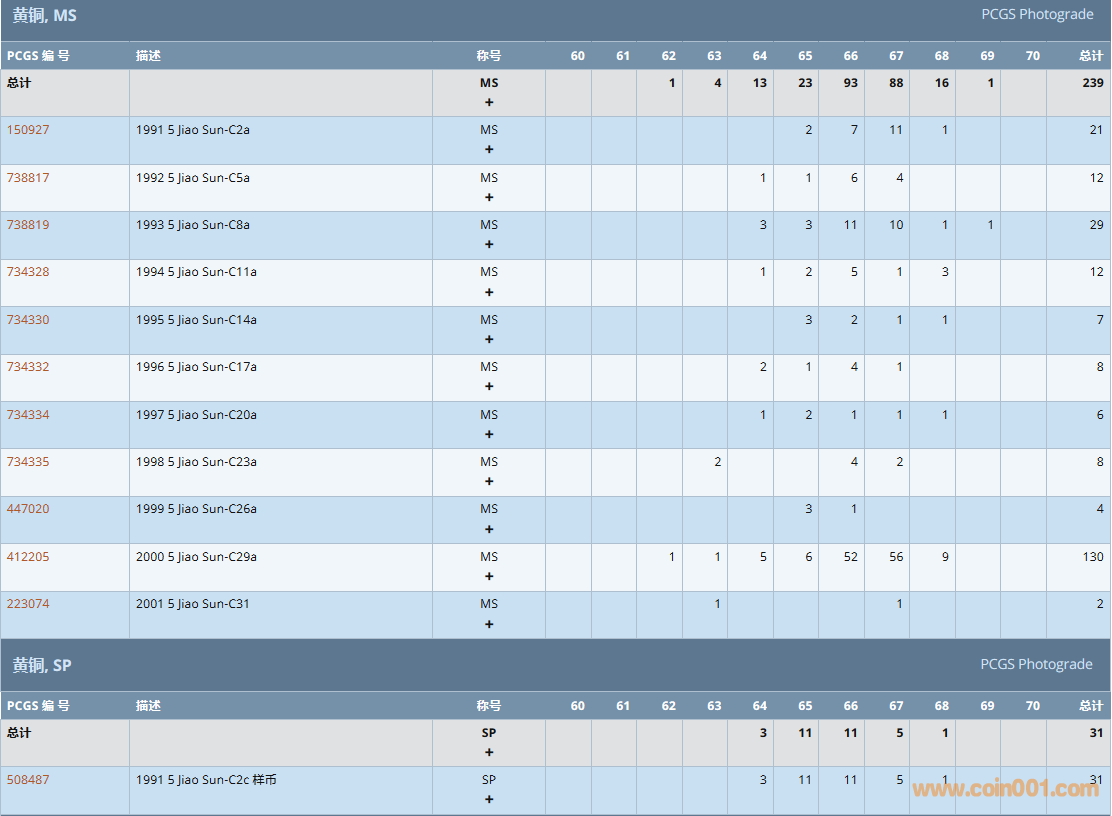Image resolution: width=1112 pixels, height=816 pixels.
Task: Expand plus grade for 2000 Sun-C29a row
Action: (x=489, y=577)
